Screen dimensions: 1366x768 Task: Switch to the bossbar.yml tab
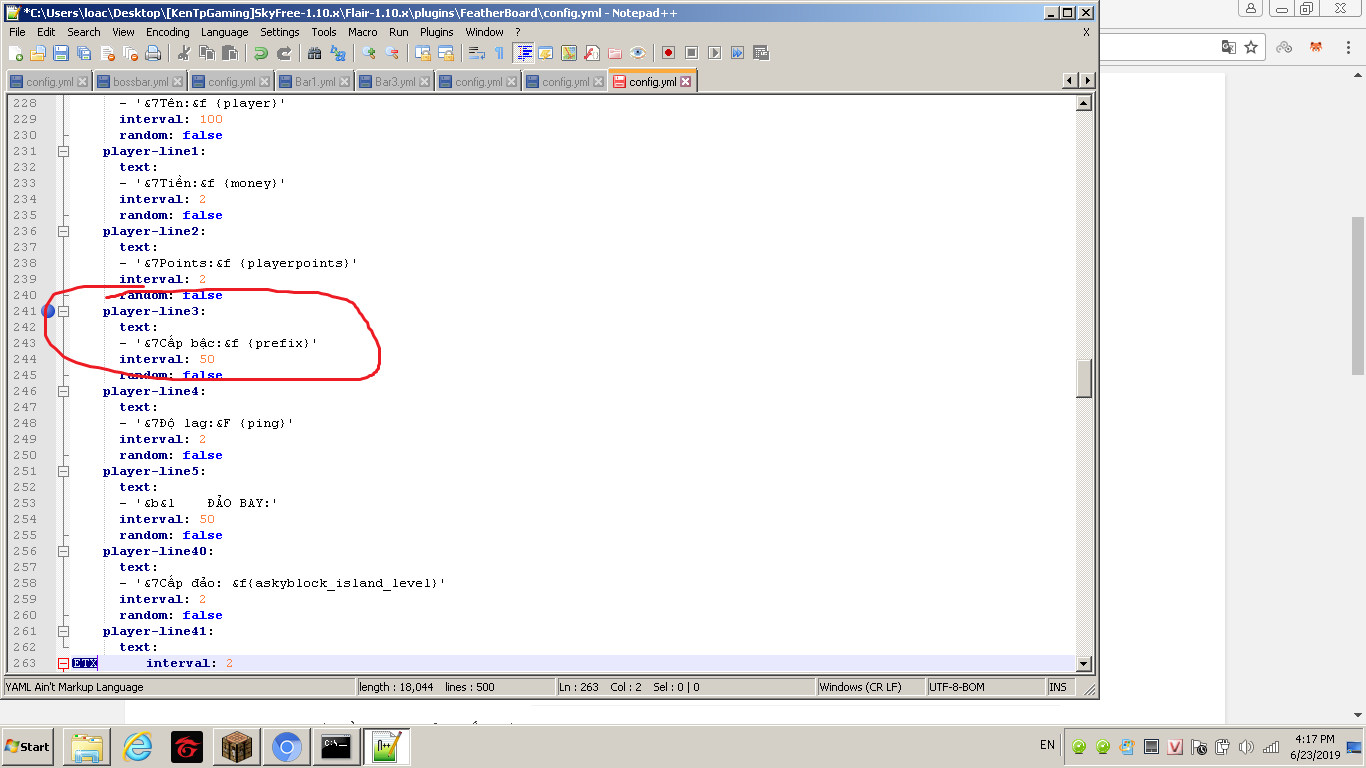(140, 82)
